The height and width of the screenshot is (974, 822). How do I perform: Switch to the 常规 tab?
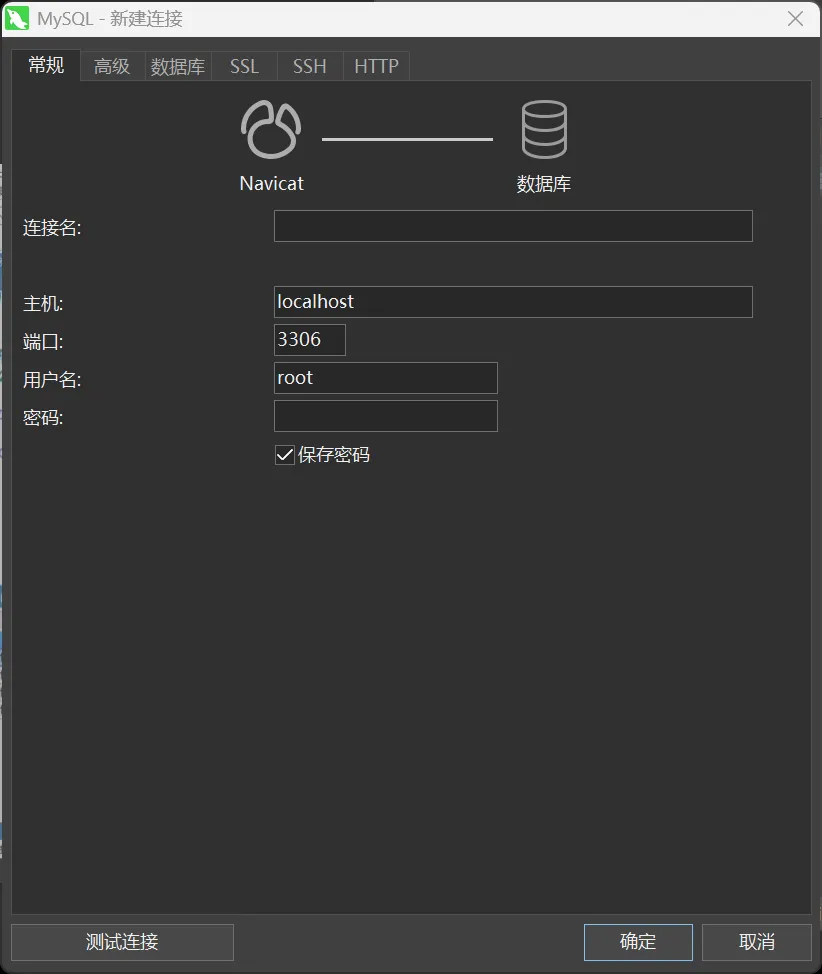click(x=46, y=66)
